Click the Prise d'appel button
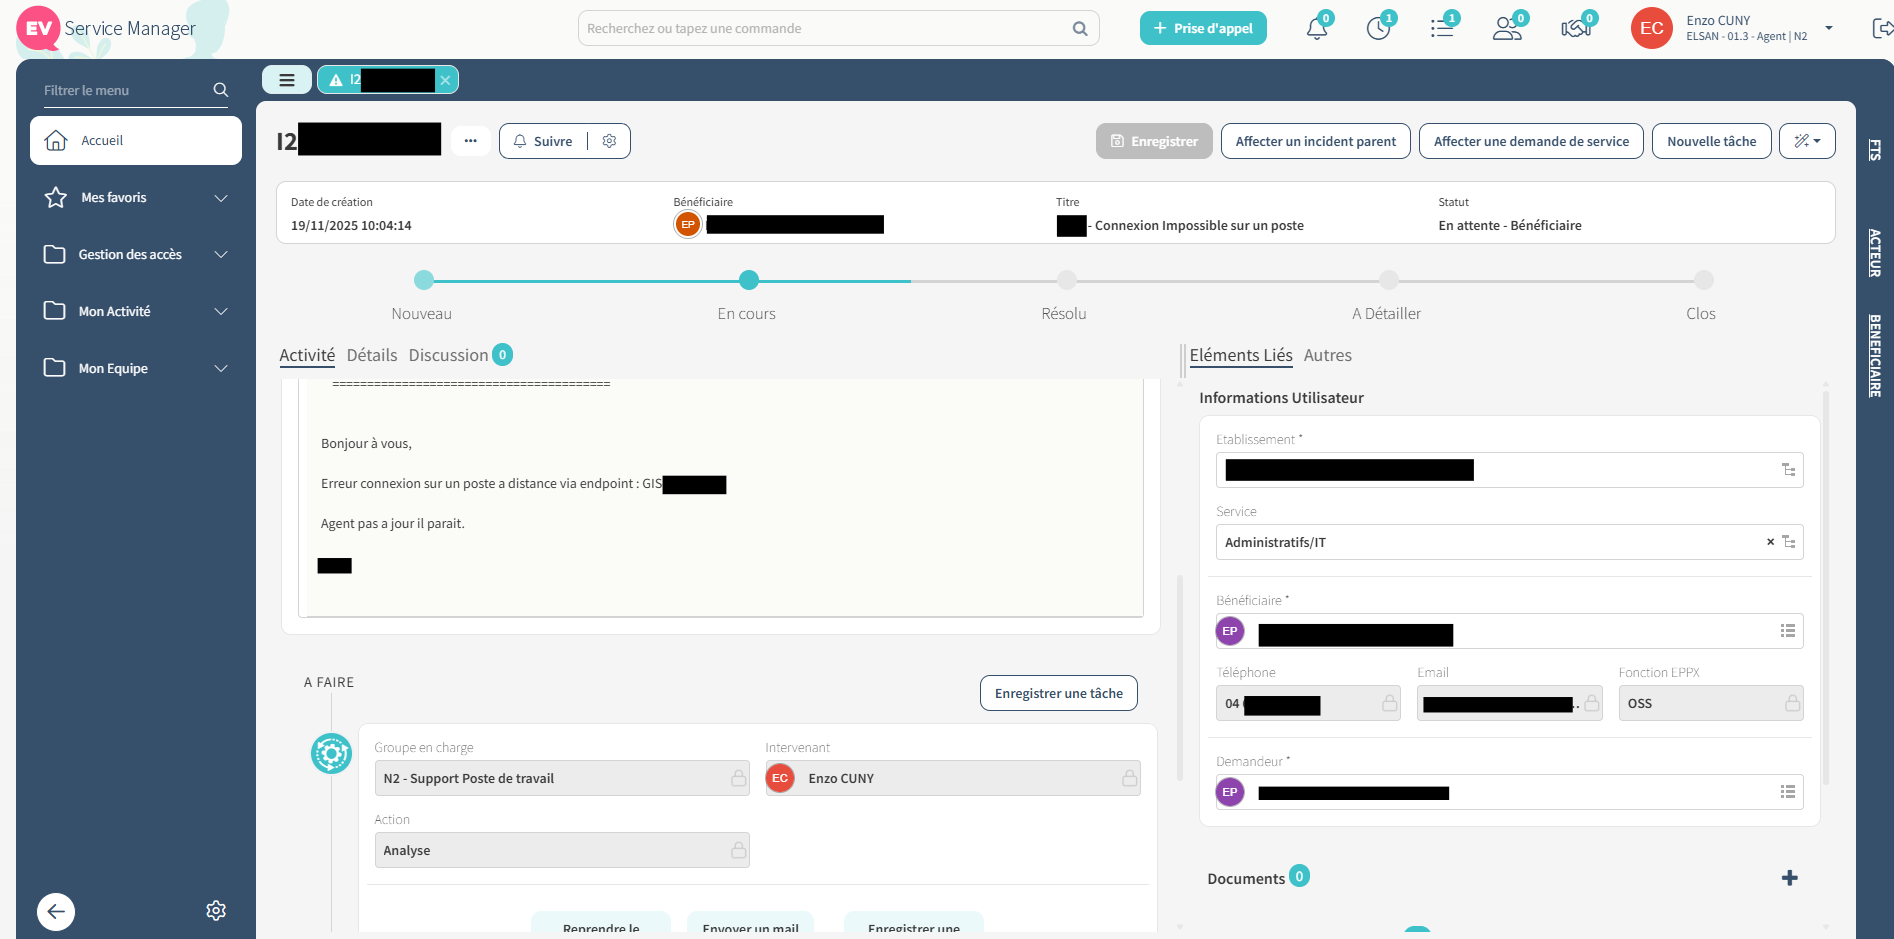Image resolution: width=1894 pixels, height=939 pixels. (x=1203, y=28)
